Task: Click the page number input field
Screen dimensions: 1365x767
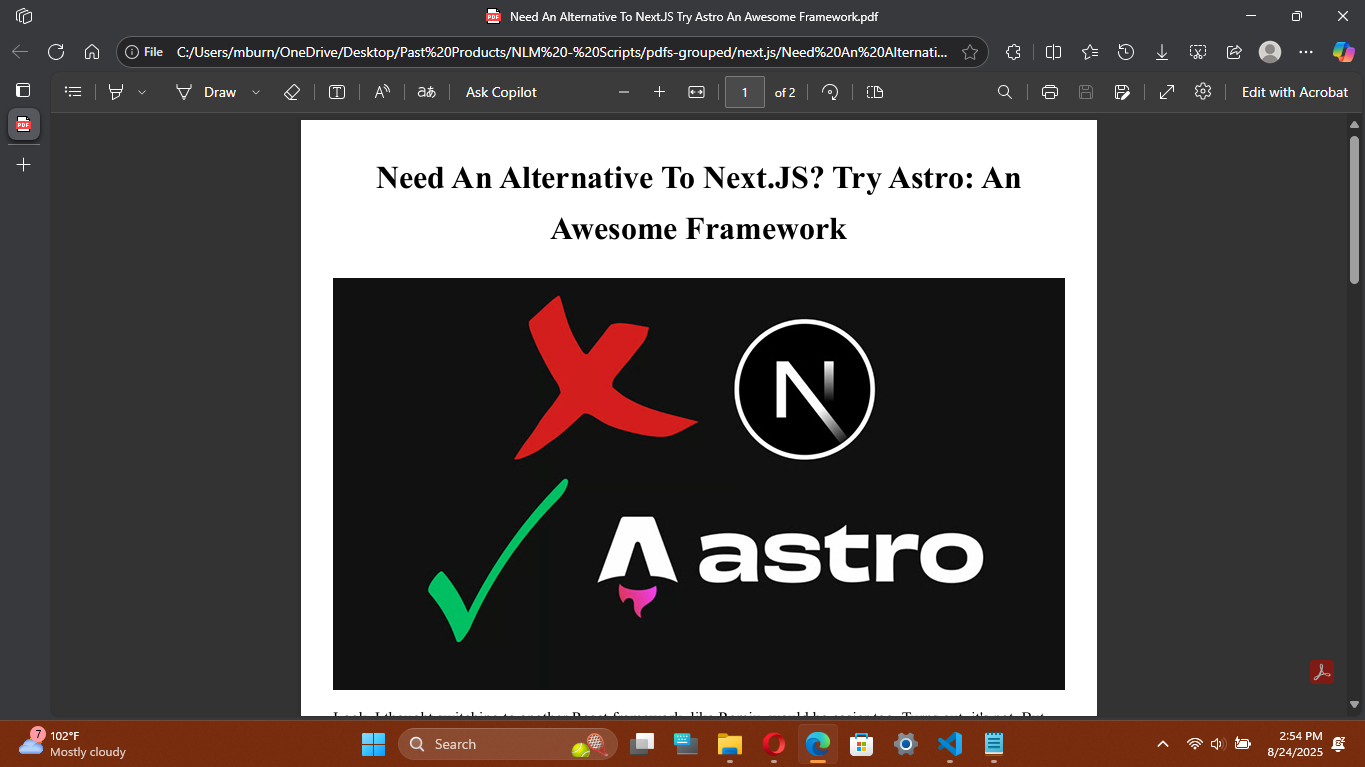Action: pos(744,92)
